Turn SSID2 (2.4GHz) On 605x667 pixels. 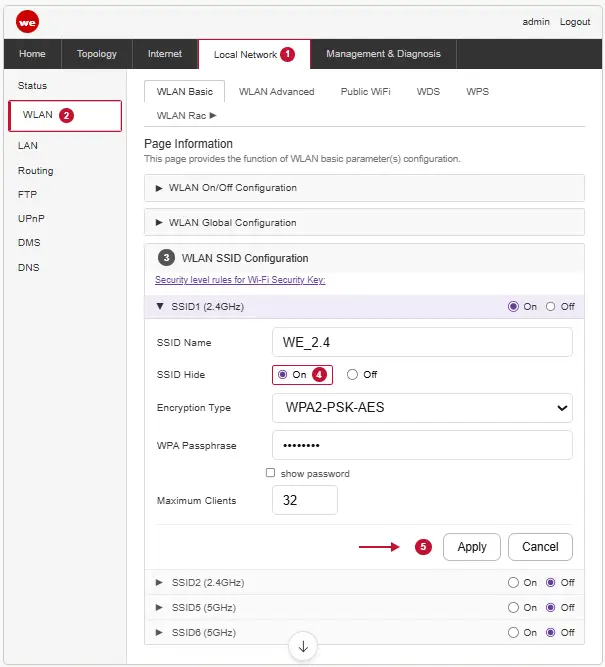point(513,582)
